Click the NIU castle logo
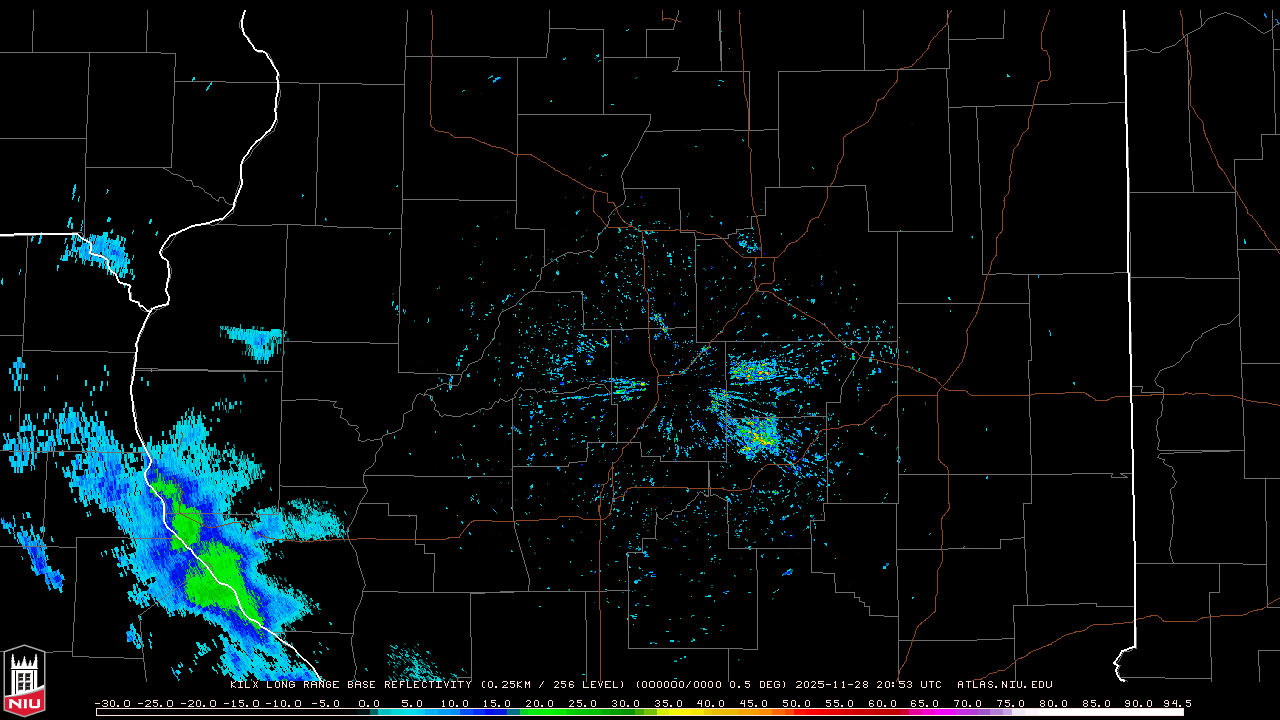Viewport: 1280px width, 720px height. (x=24, y=682)
